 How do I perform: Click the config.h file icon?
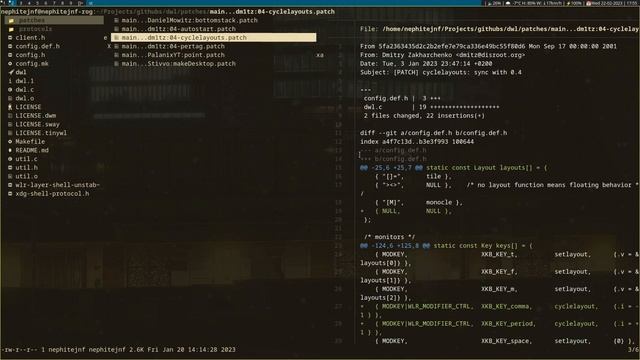pos(10,55)
